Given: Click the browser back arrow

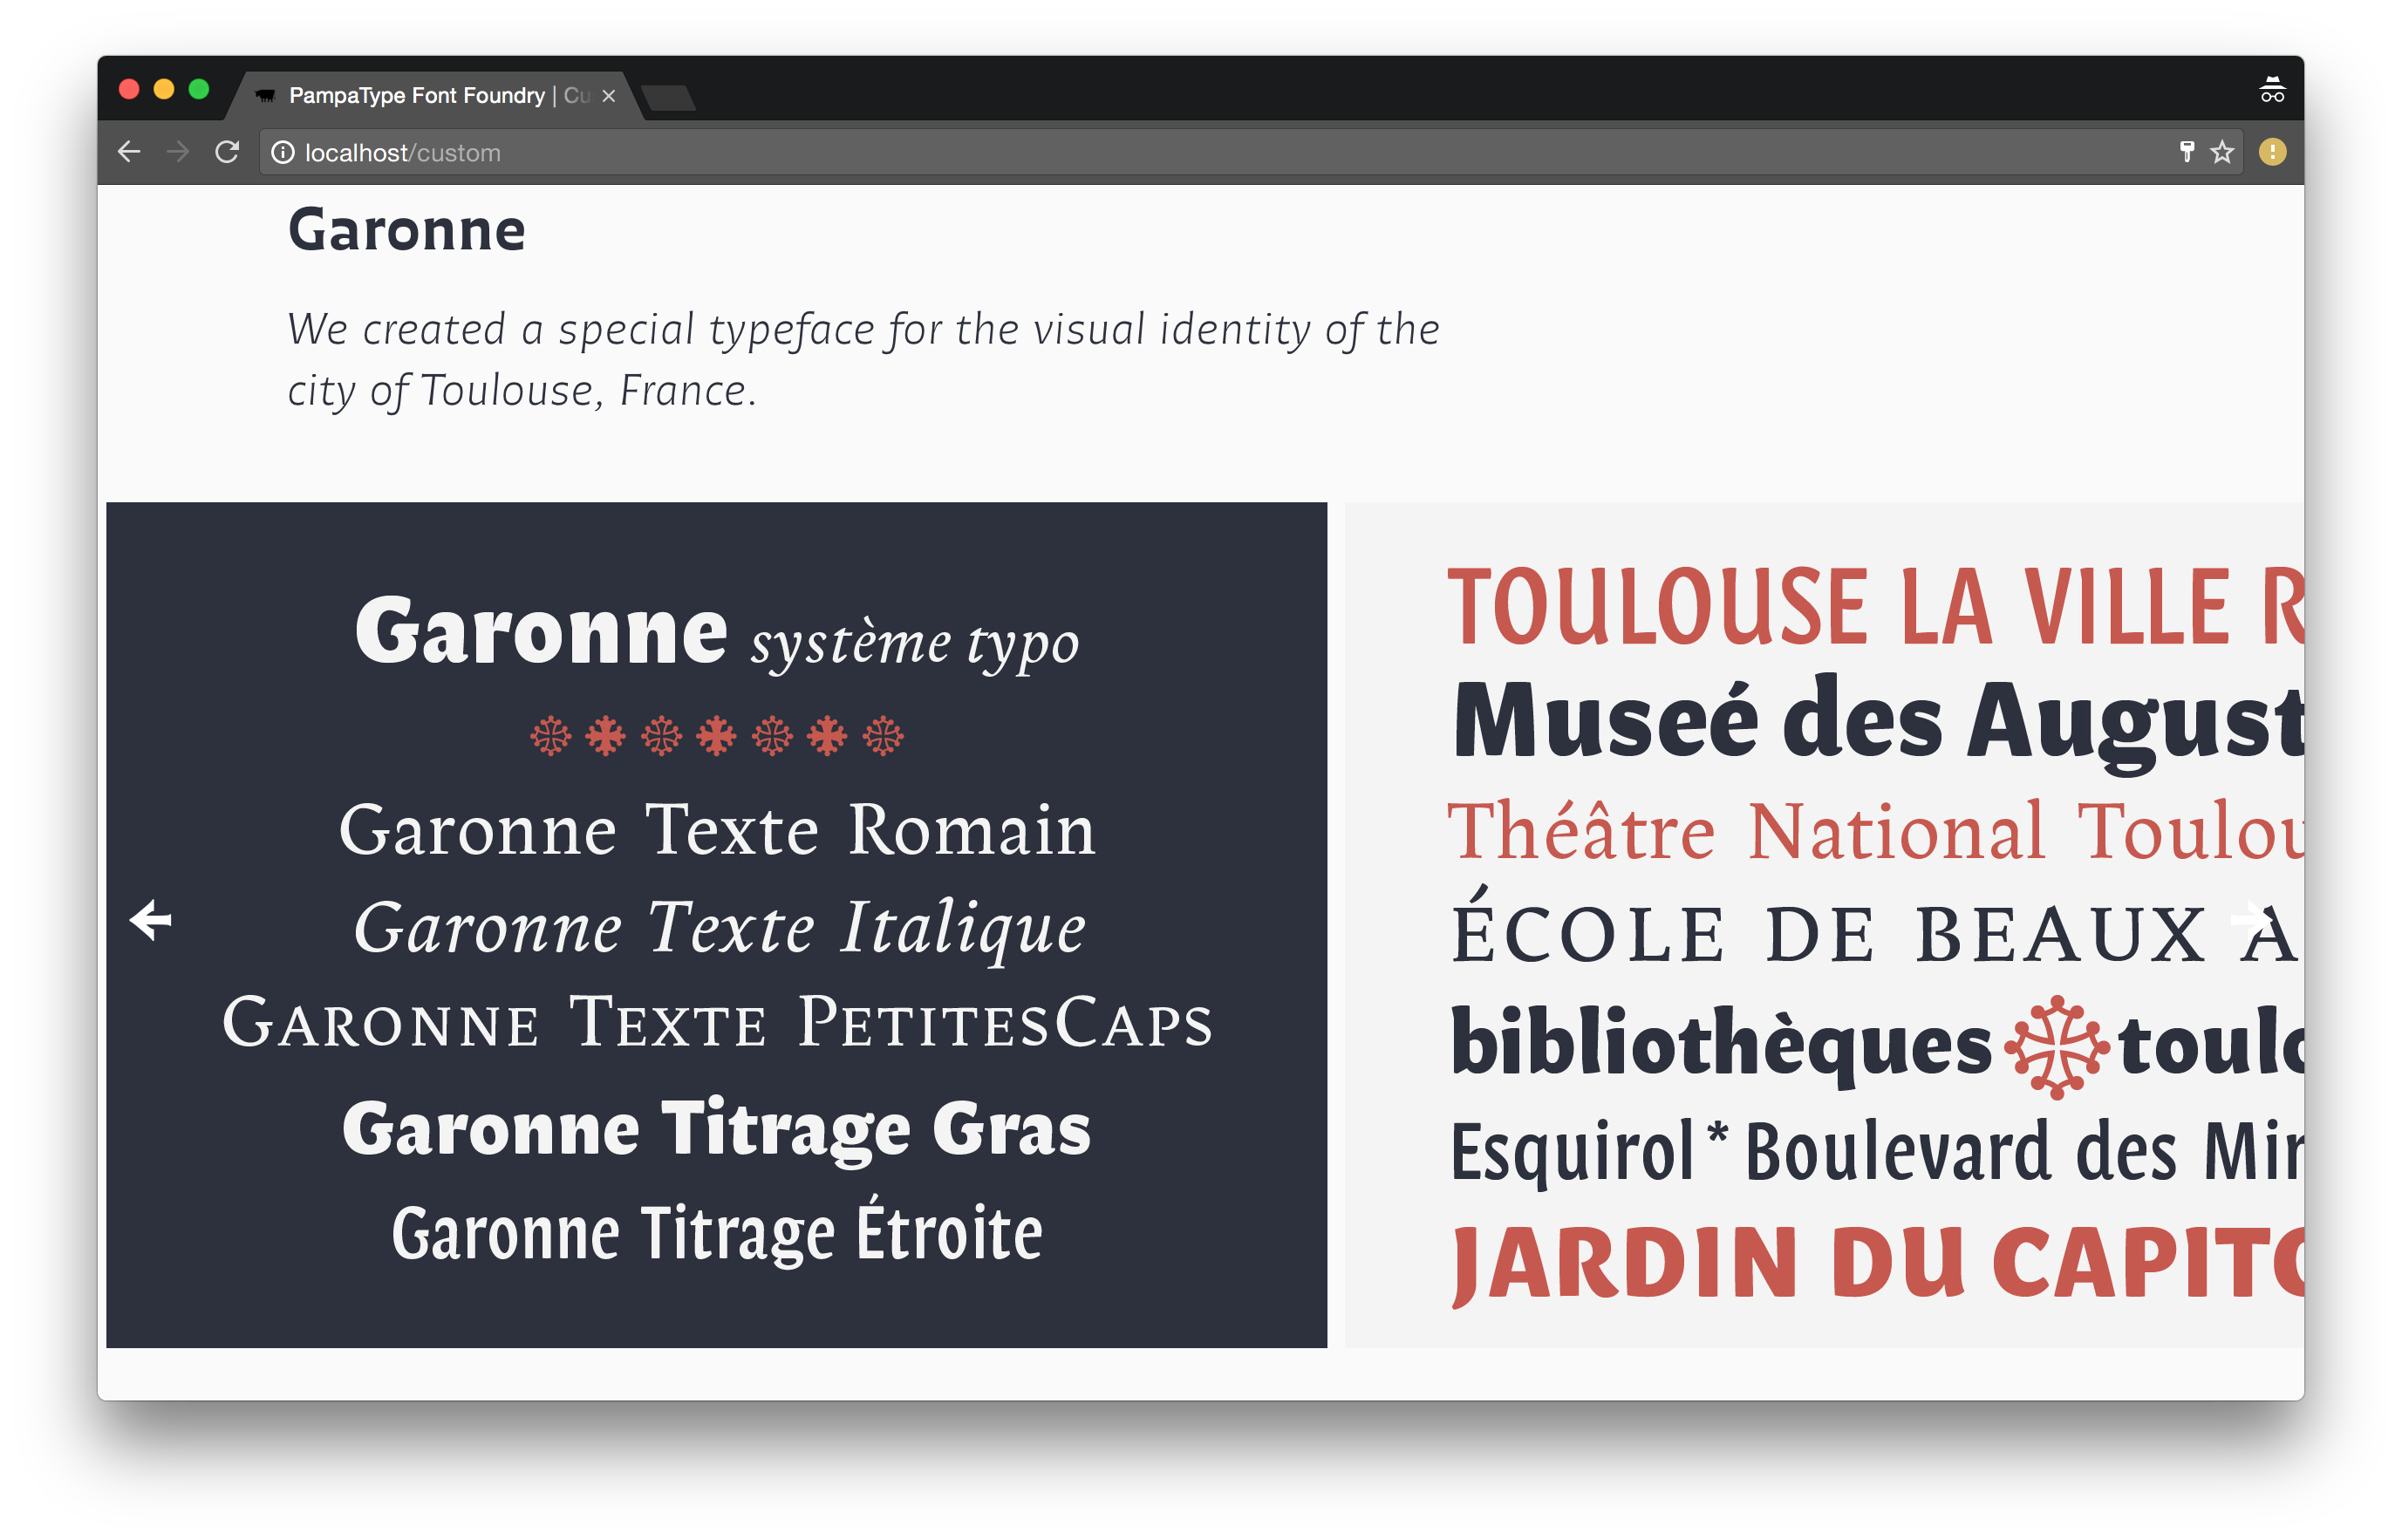Looking at the screenshot, I should 129,152.
